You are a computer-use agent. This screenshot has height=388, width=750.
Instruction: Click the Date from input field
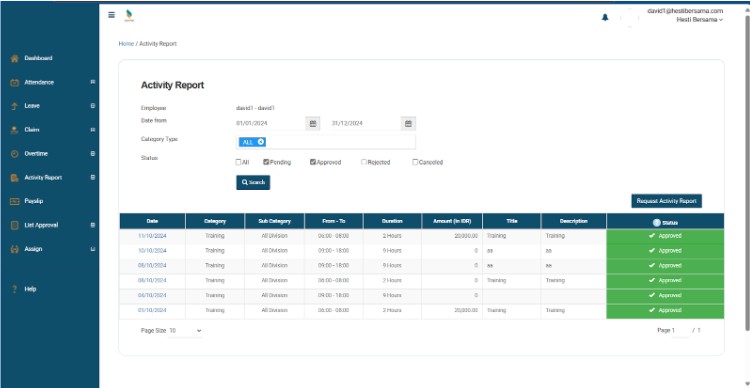(270, 123)
